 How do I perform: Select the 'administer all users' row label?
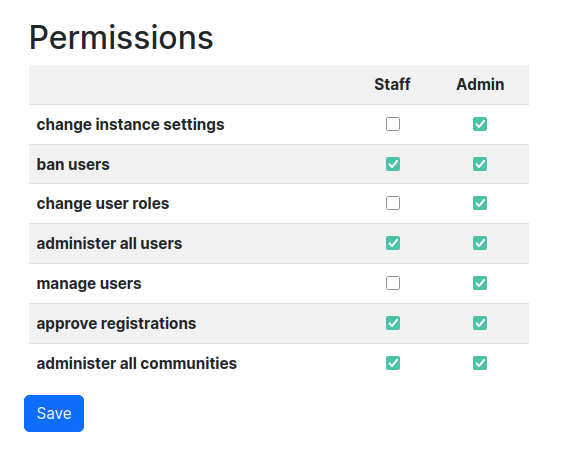pos(109,244)
